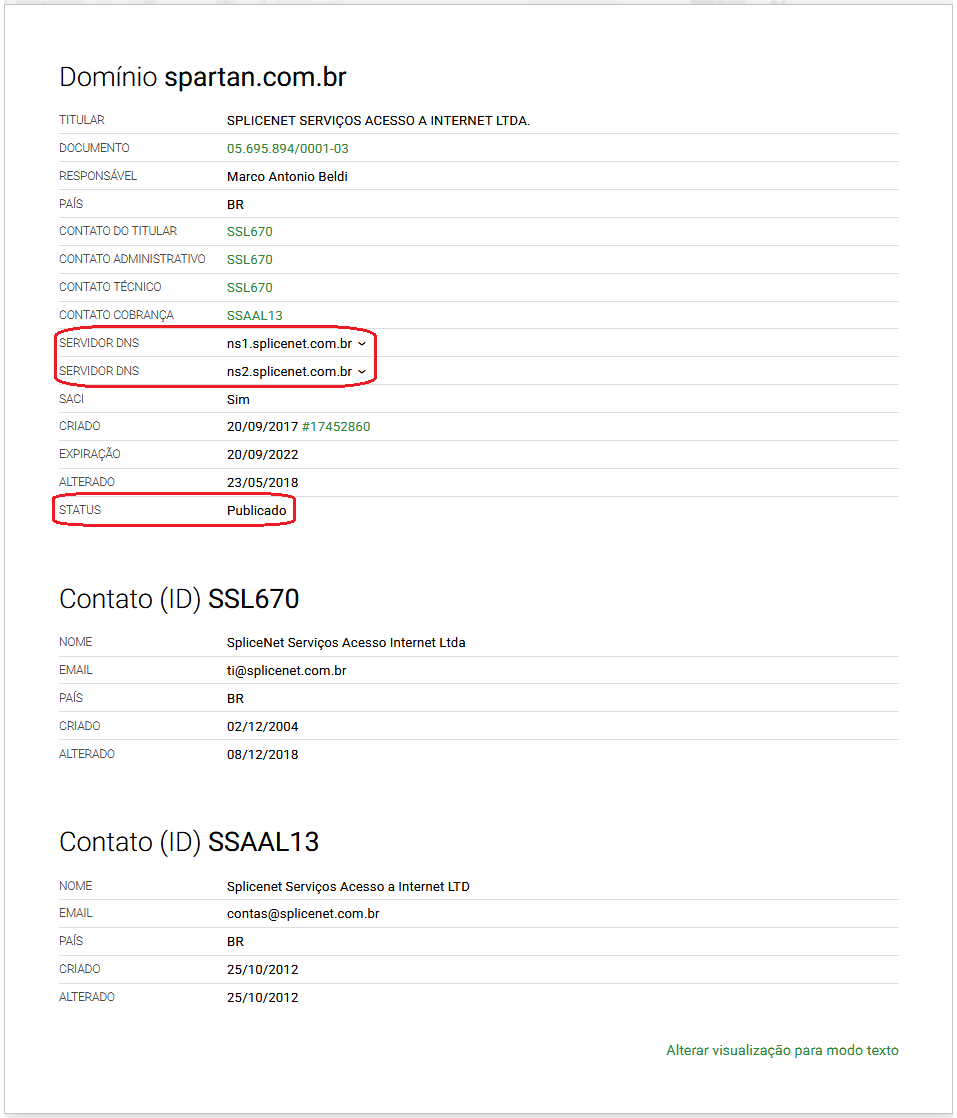Click the ns2.splicenet.com.br server name
Viewport: 957px width, 1118px height.
pyautogui.click(x=290, y=371)
